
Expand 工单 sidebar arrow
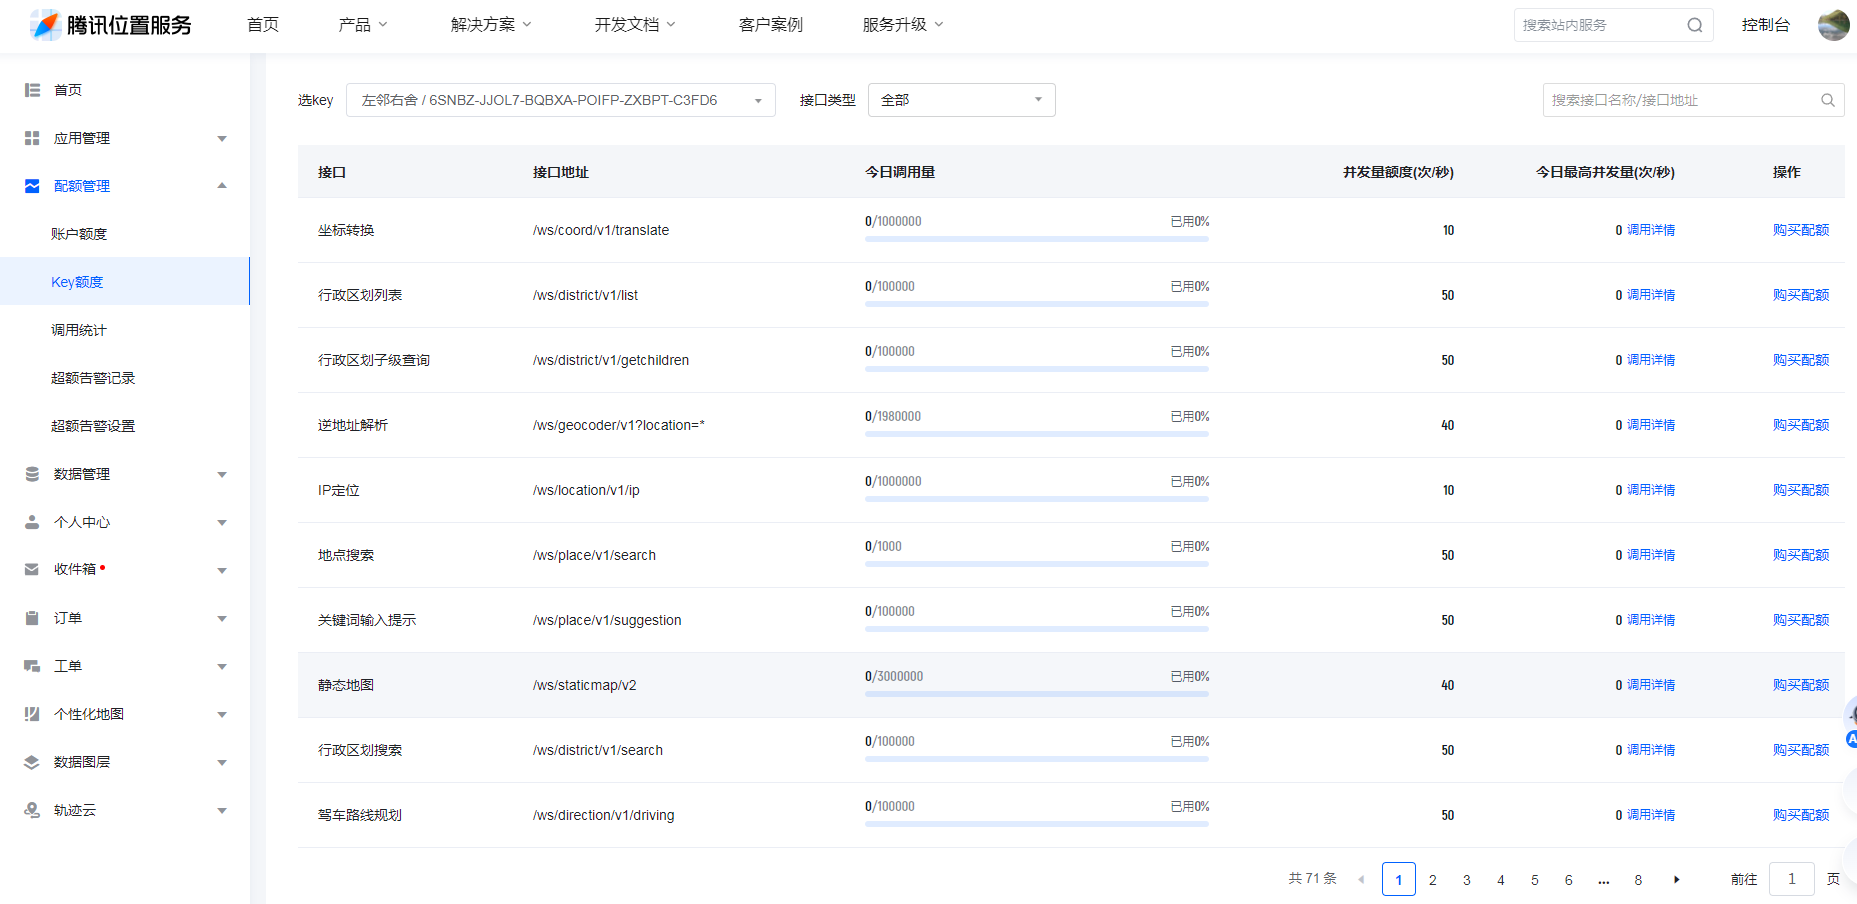[x=222, y=667]
